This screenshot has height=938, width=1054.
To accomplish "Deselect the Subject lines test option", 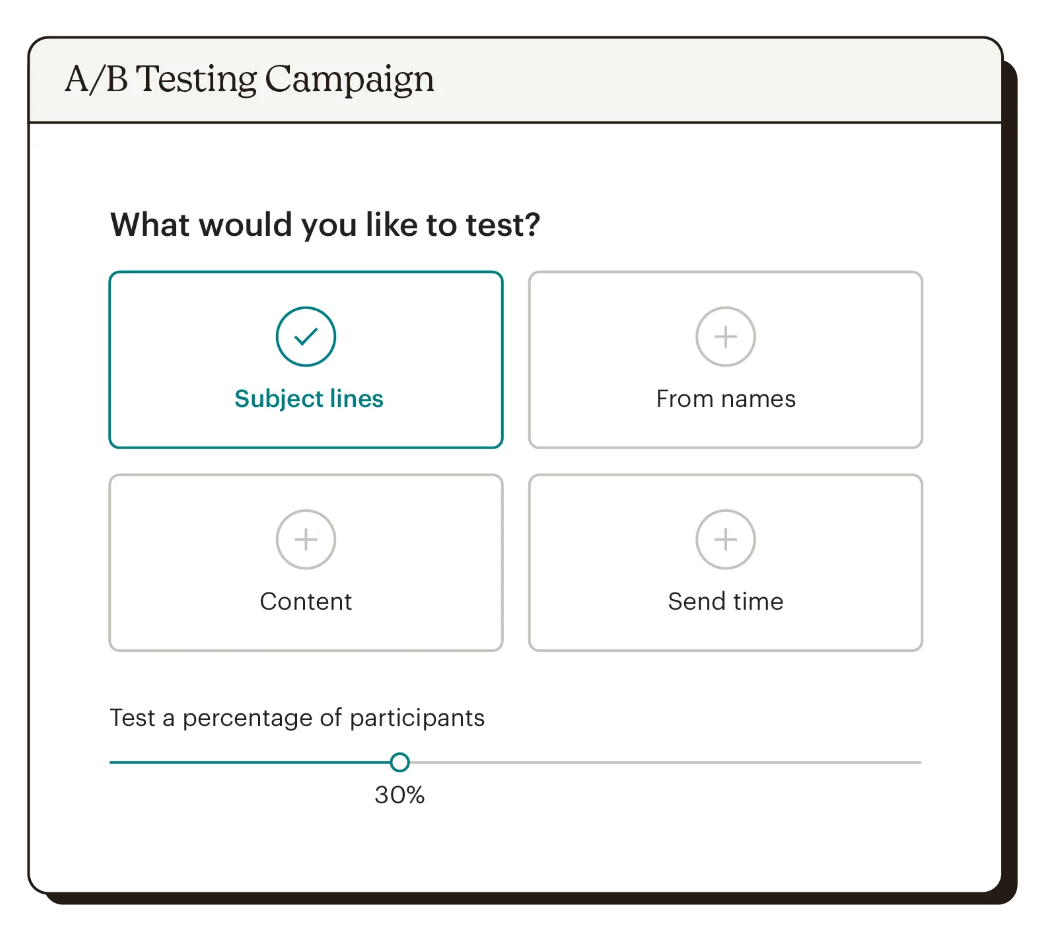I will pyautogui.click(x=306, y=360).
